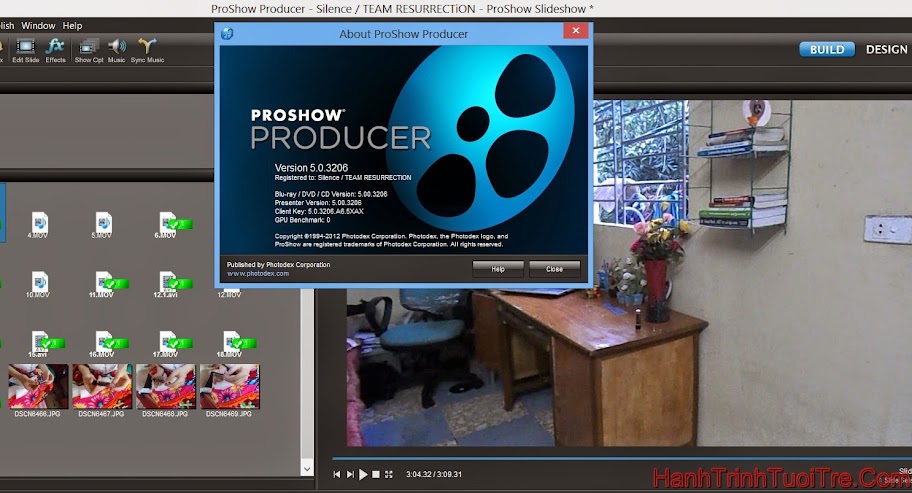Select the 15.avi file icon
The width and height of the screenshot is (912, 493).
42,344
